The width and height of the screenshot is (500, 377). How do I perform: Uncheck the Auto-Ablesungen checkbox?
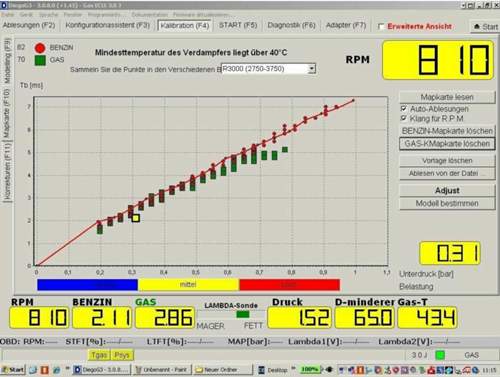point(404,109)
